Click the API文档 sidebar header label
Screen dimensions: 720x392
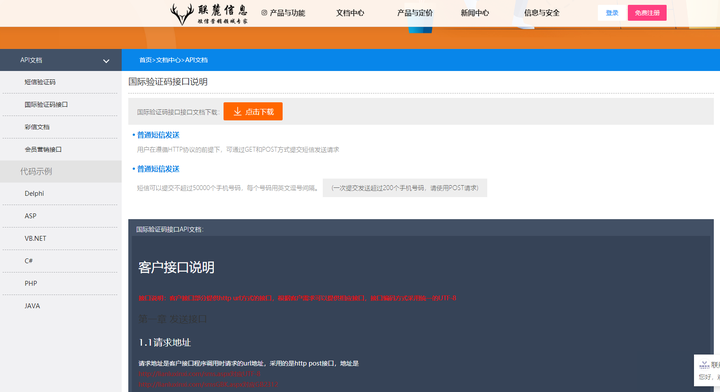(31, 60)
